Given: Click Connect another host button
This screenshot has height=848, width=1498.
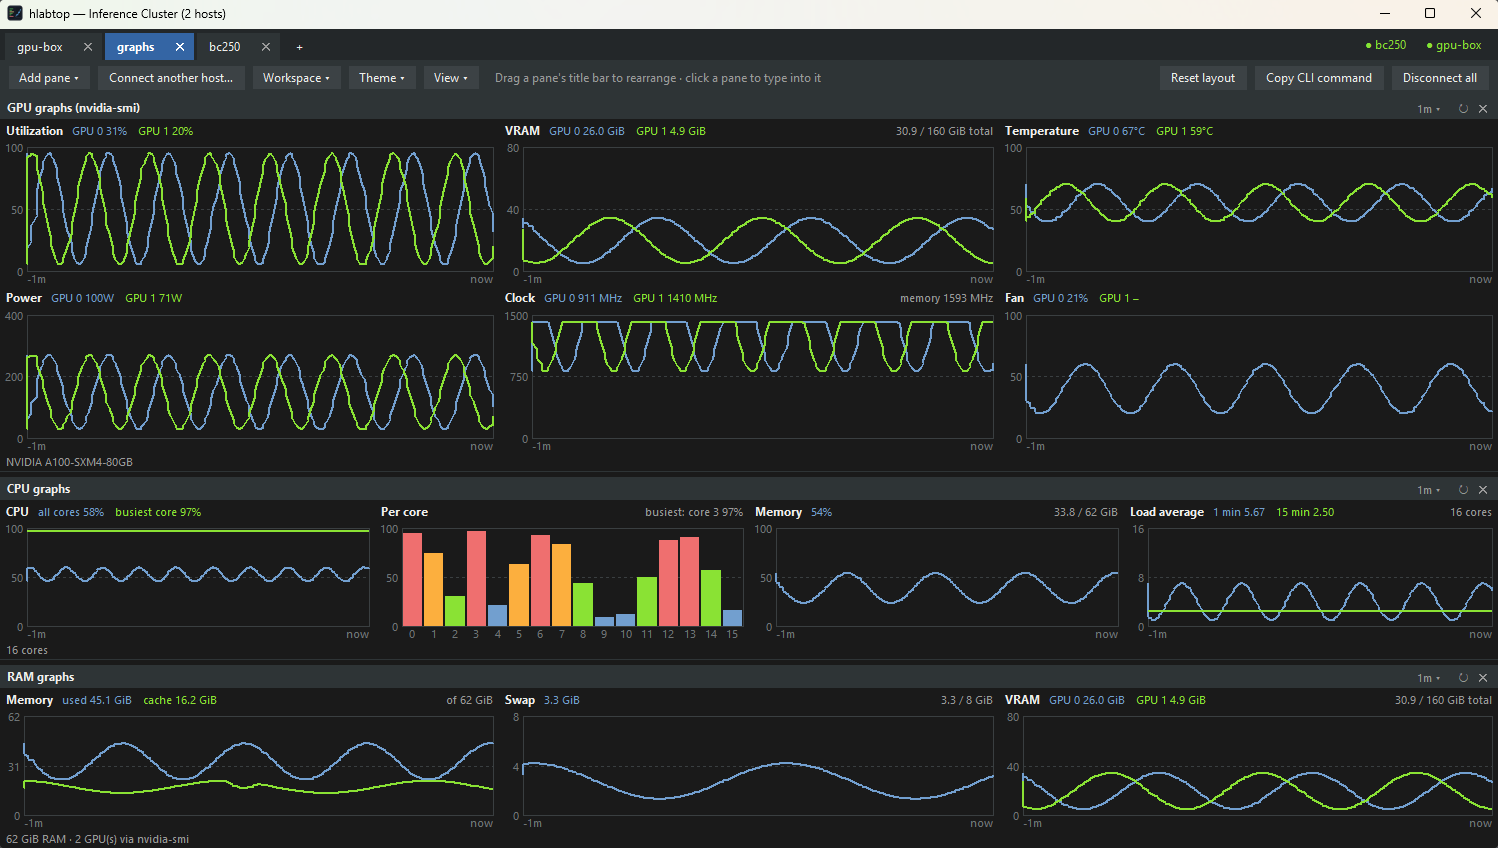Looking at the screenshot, I should click(171, 78).
